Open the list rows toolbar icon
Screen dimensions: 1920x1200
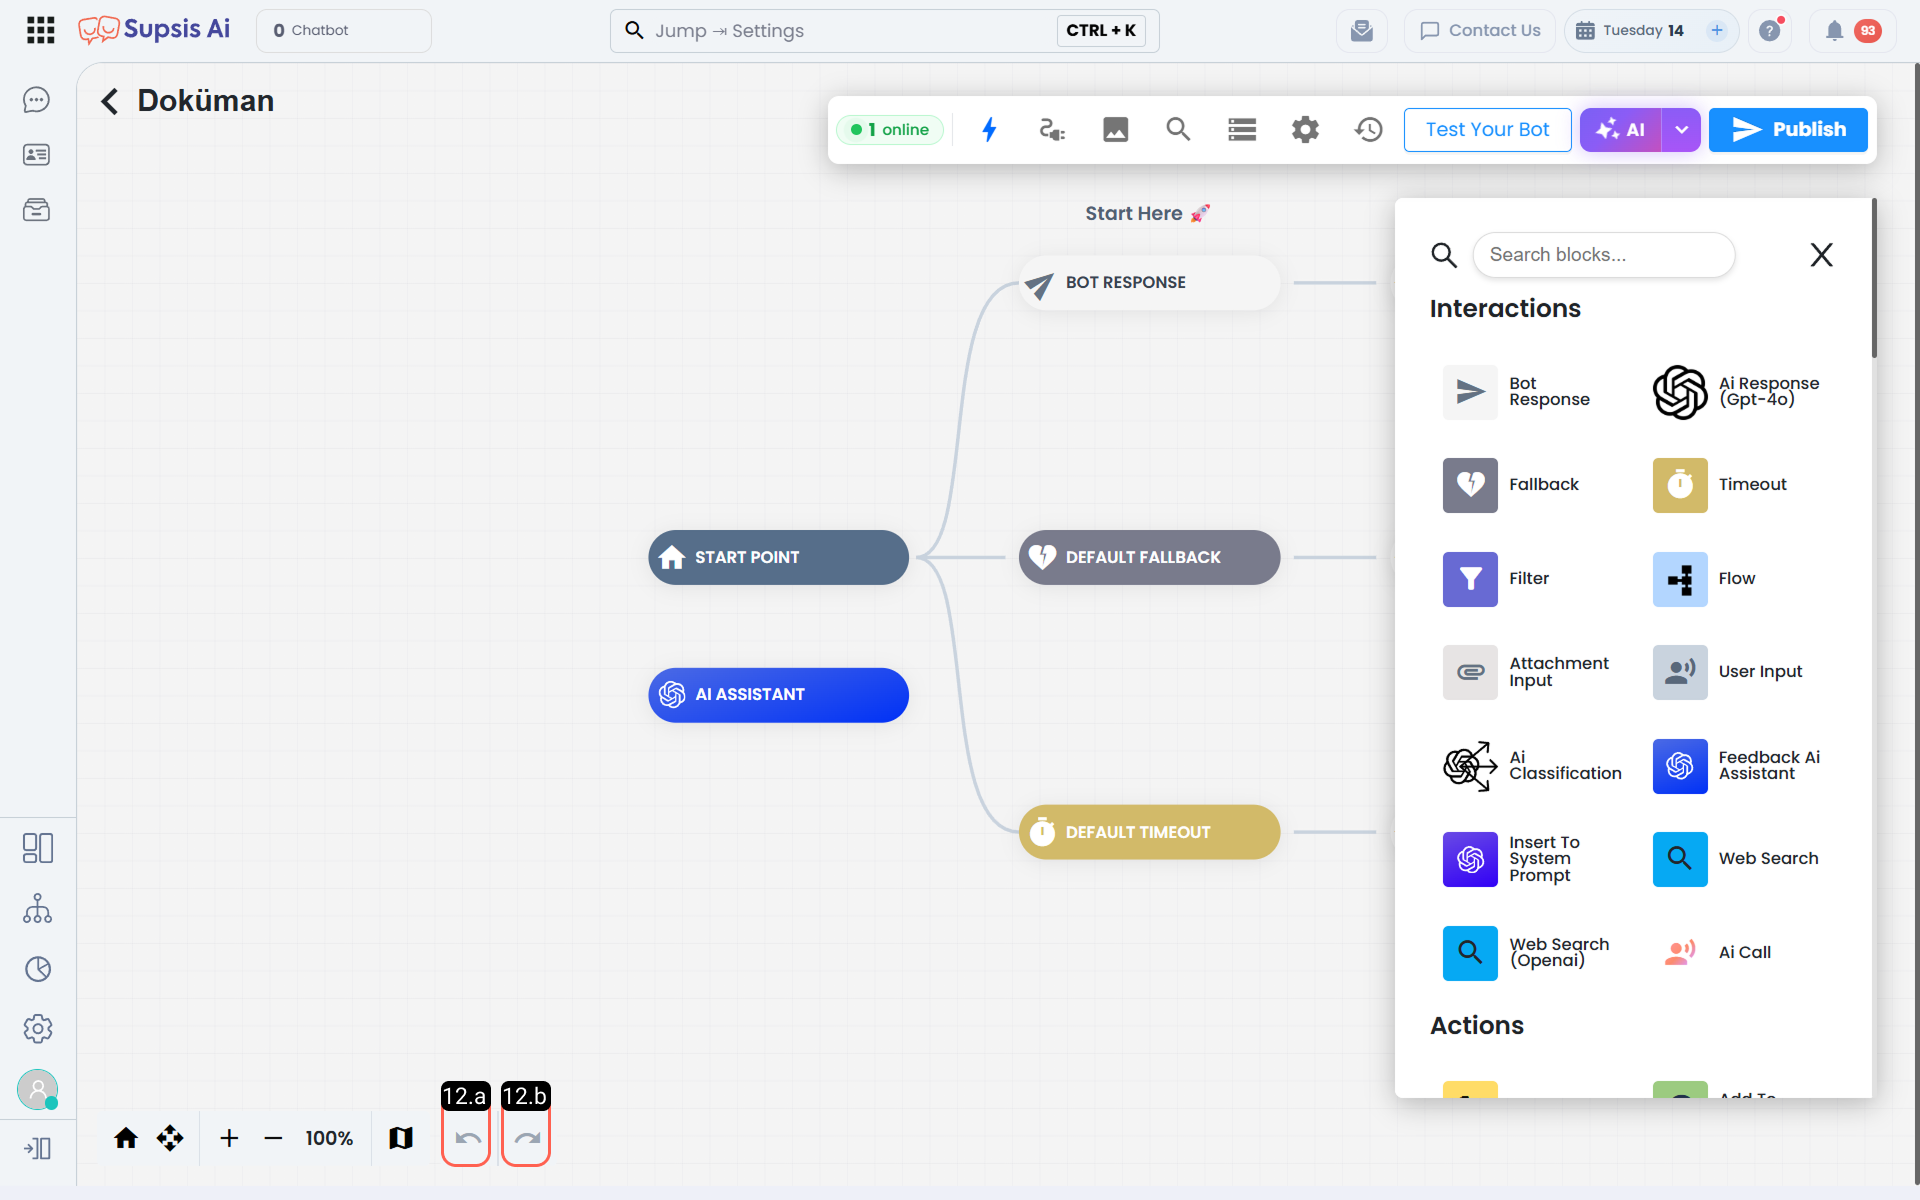(x=1242, y=130)
